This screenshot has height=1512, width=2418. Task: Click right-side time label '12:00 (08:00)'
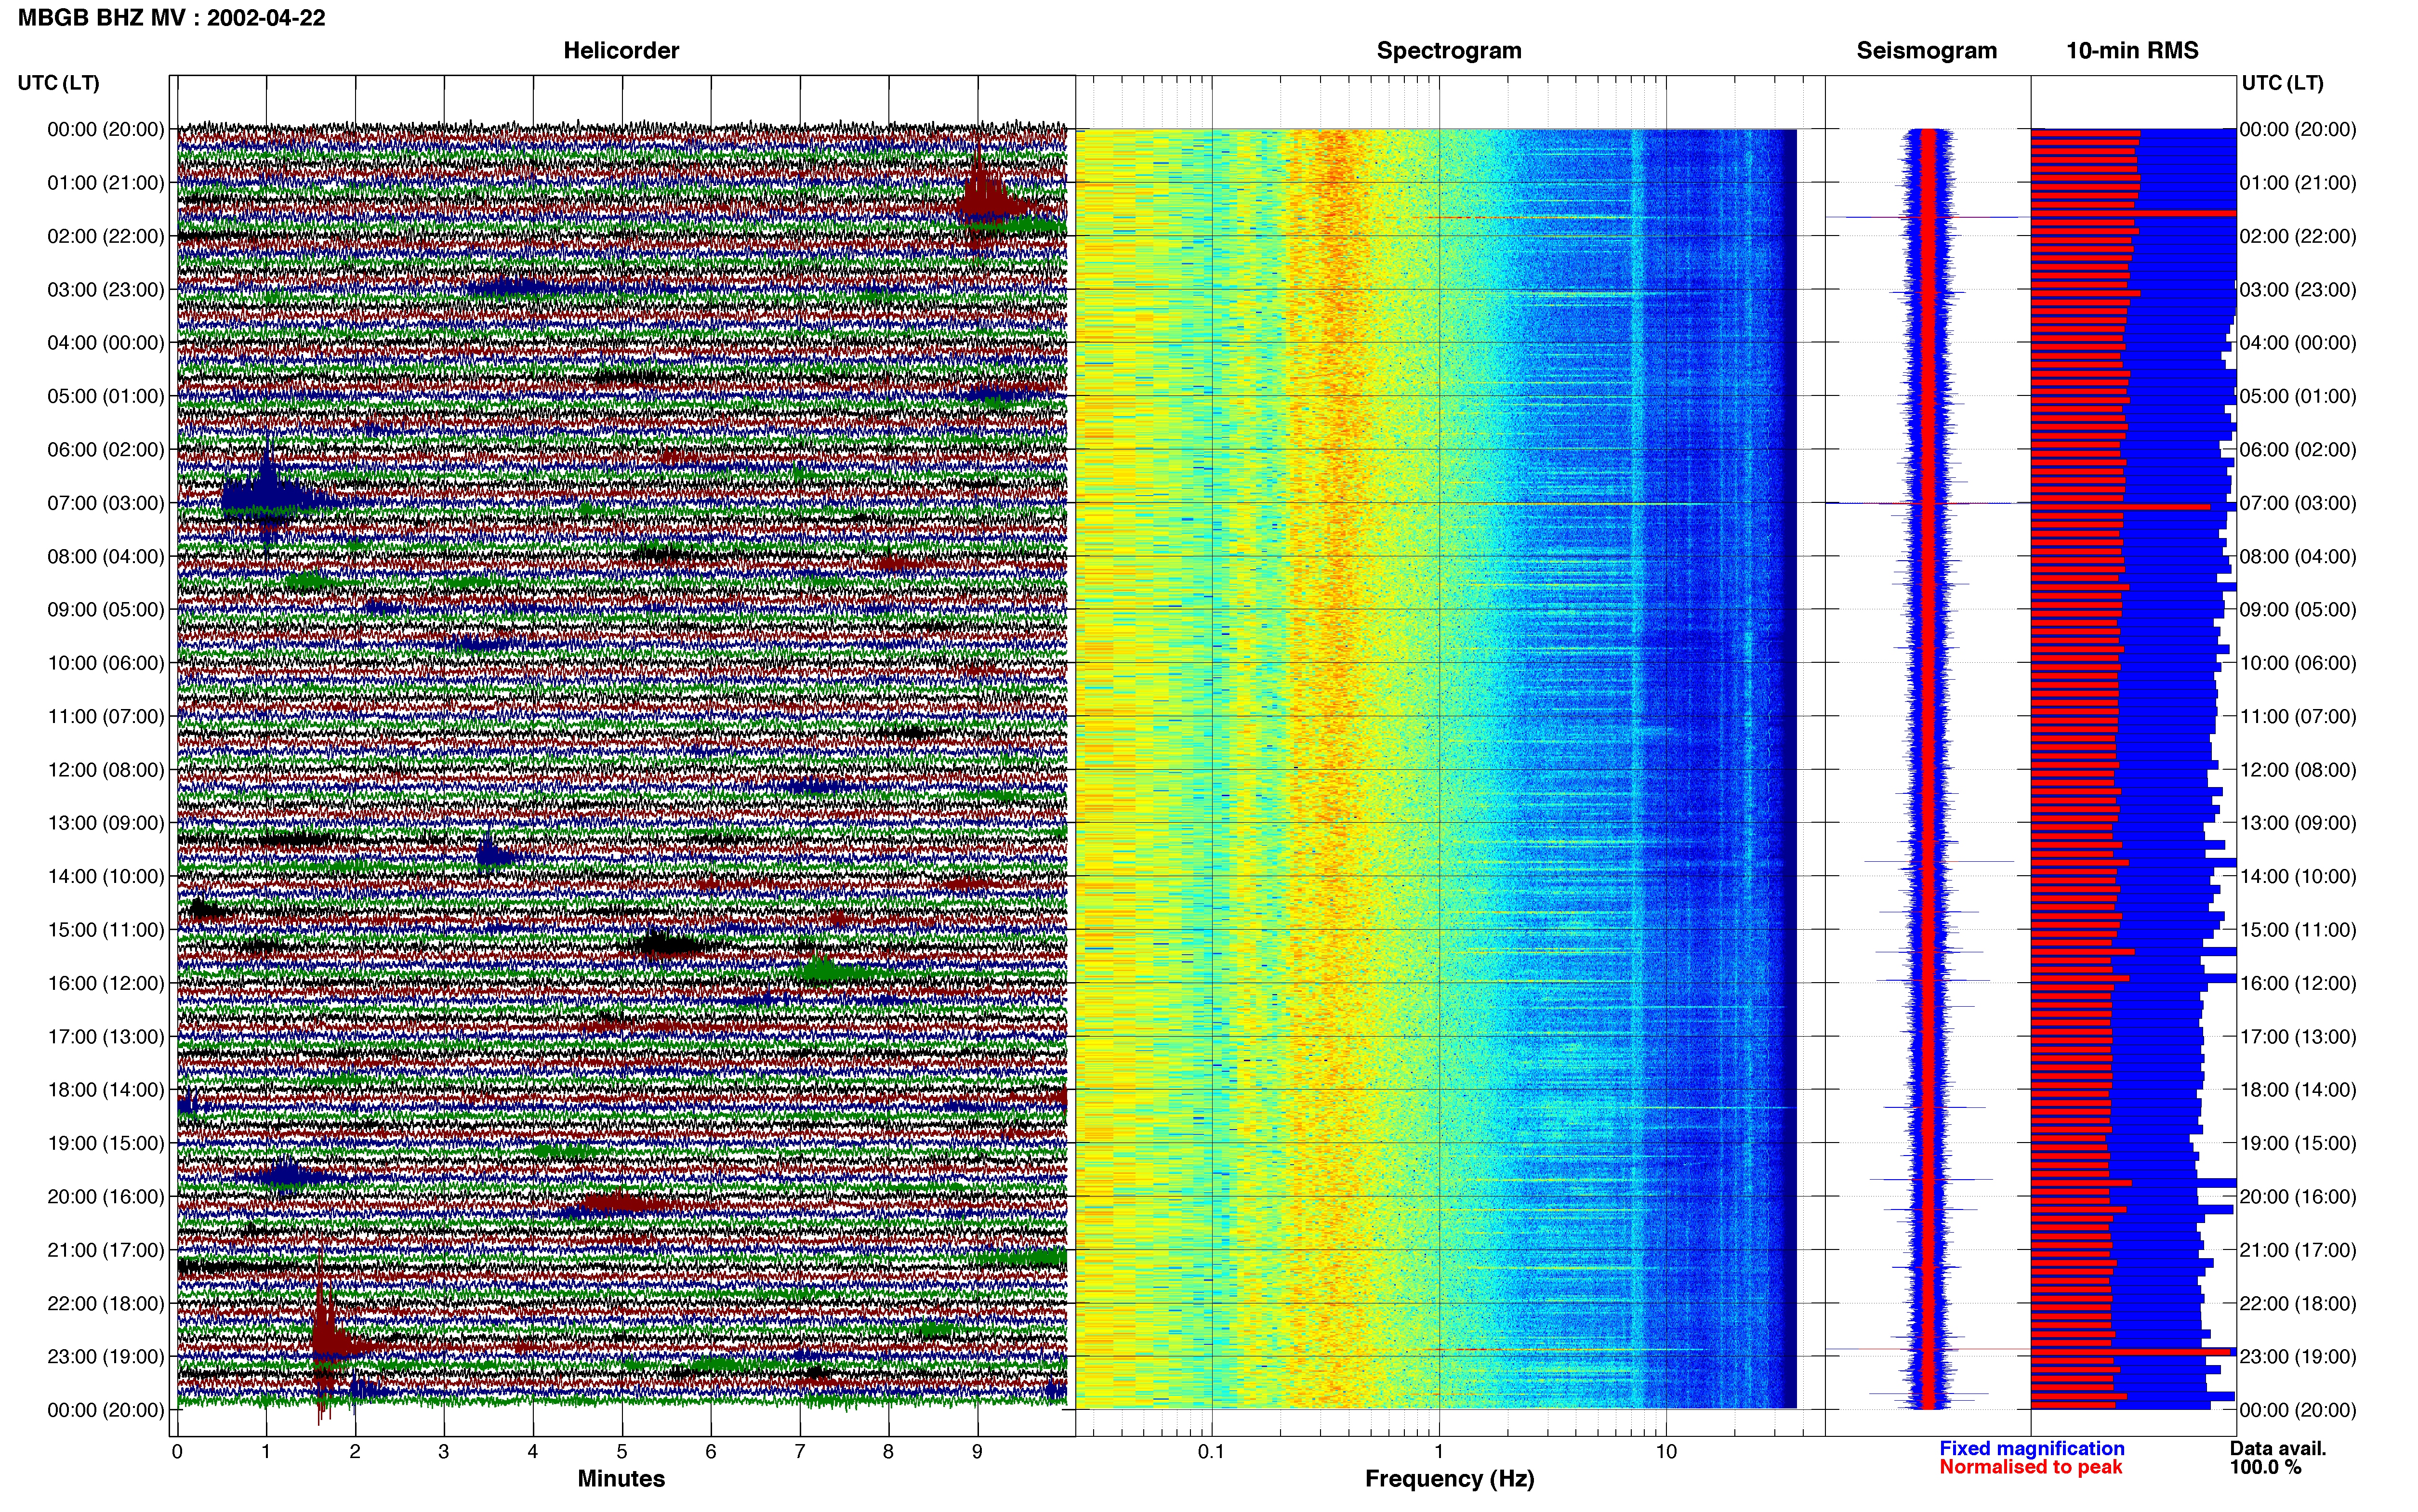click(2298, 770)
